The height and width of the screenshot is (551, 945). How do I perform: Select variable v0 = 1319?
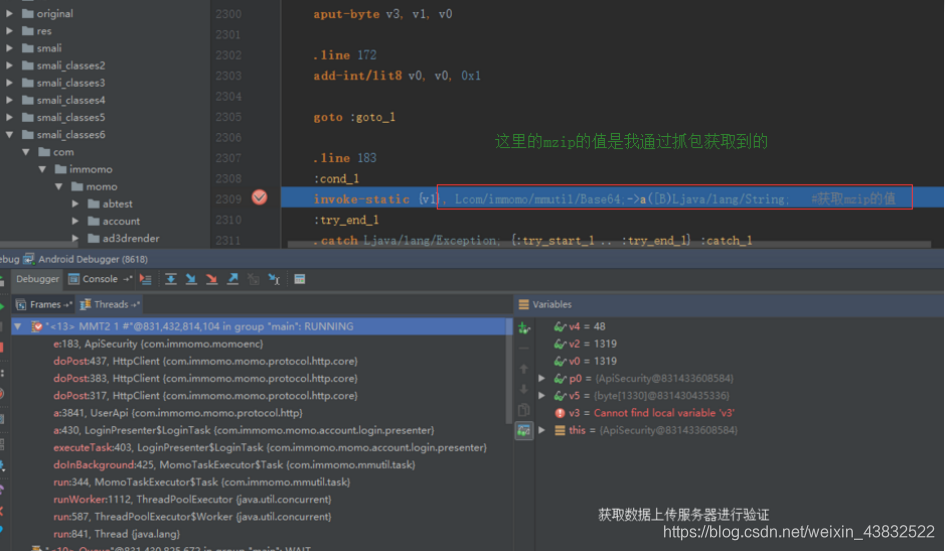[x=585, y=361]
